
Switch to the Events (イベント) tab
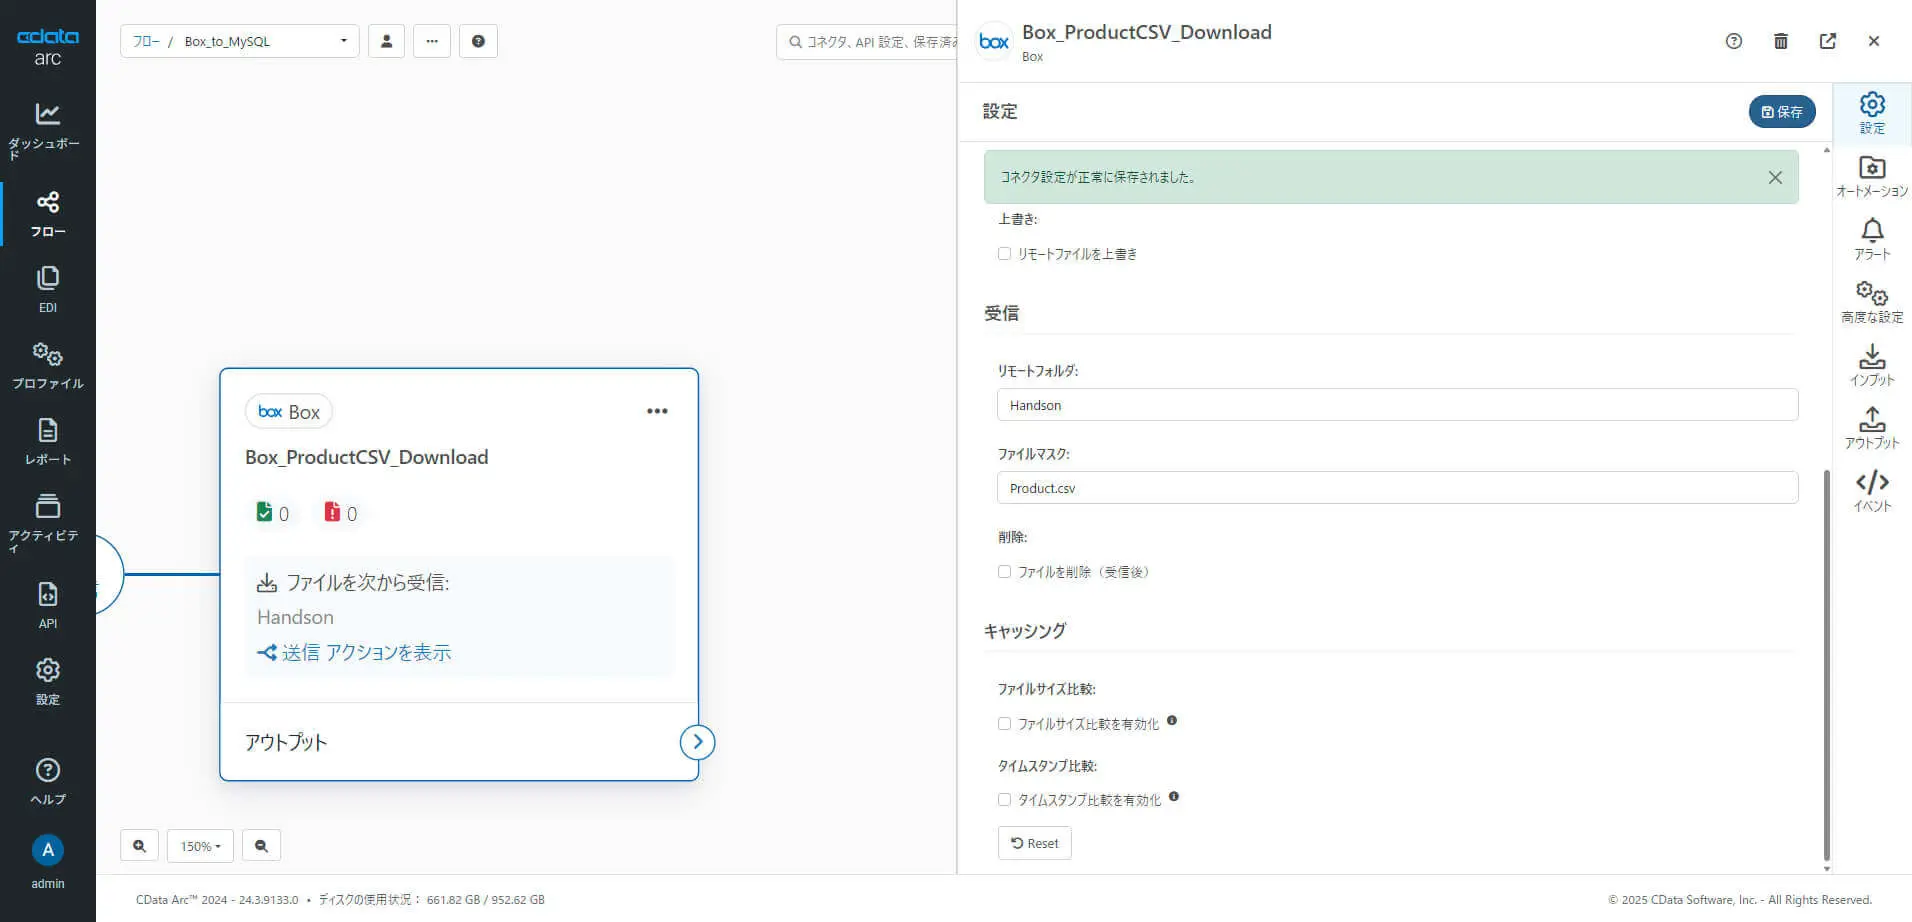click(x=1872, y=491)
